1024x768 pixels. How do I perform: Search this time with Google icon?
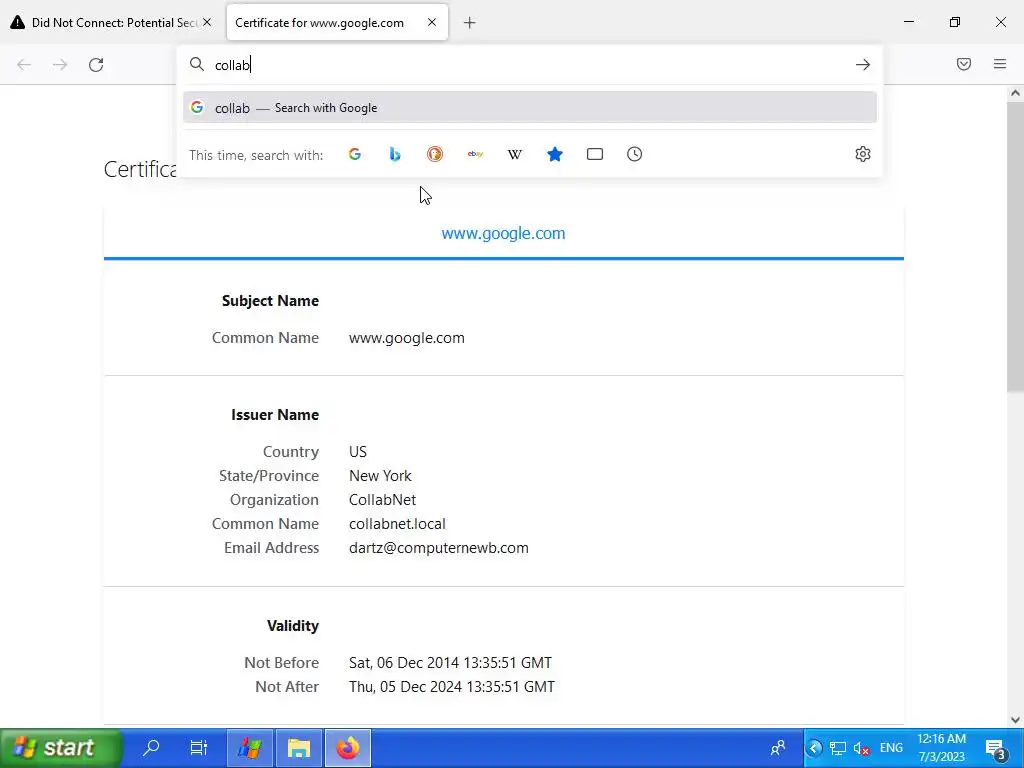(x=355, y=154)
